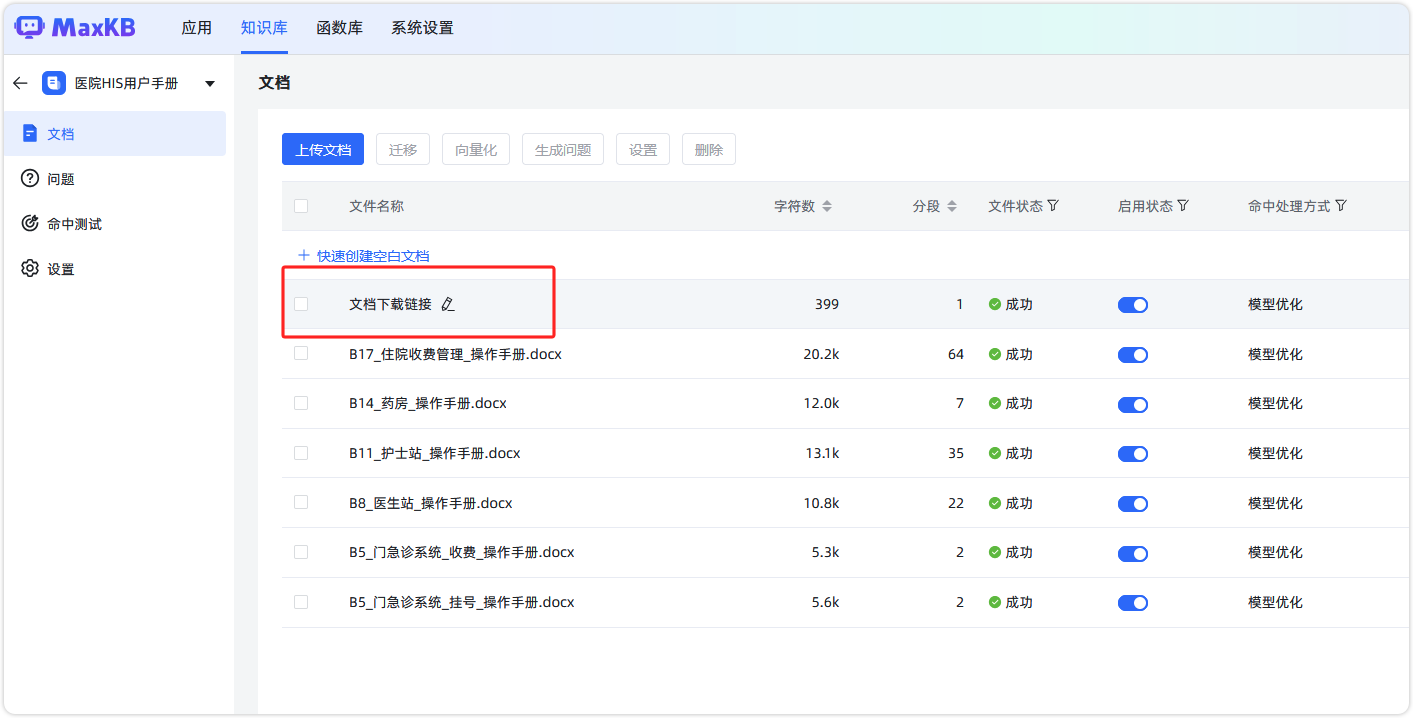Open the 命中处理方式 filter funnel
This screenshot has height=718, width=1413.
(1340, 204)
